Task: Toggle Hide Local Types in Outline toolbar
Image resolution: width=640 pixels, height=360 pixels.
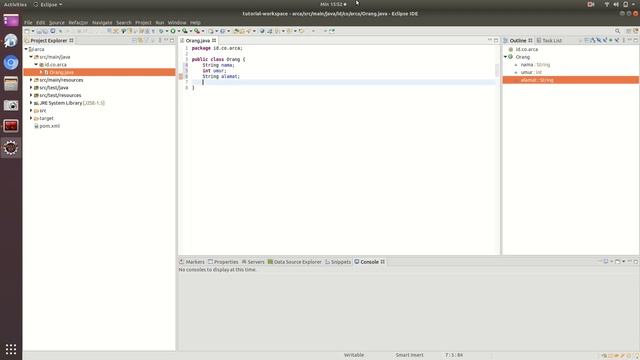Action: [x=617, y=40]
